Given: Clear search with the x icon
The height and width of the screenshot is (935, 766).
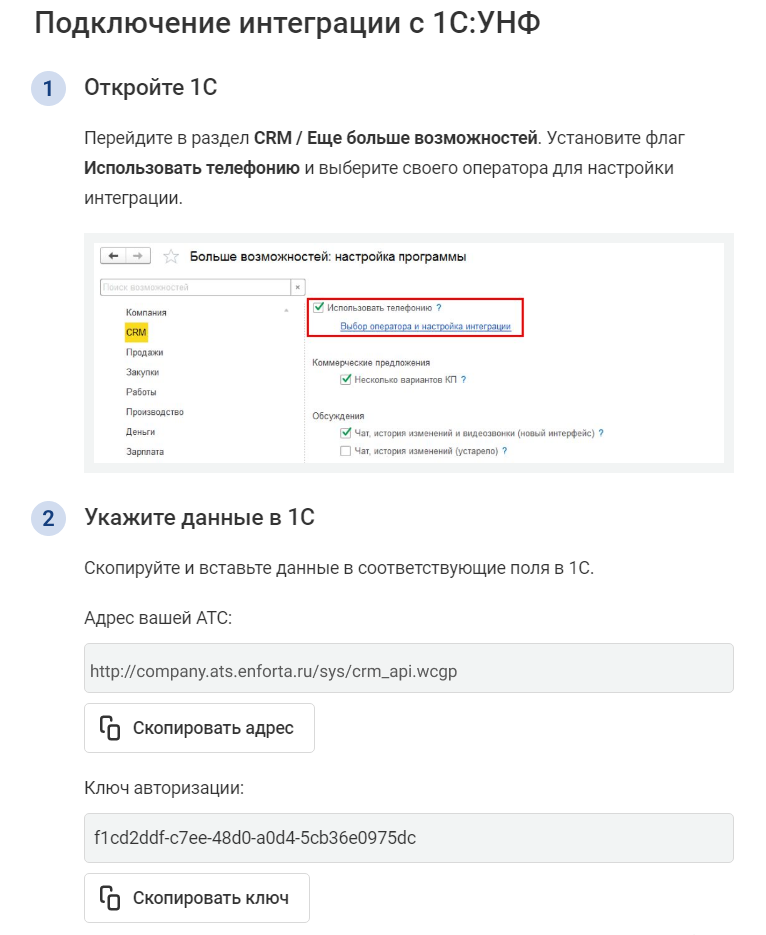Looking at the screenshot, I should tap(297, 287).
